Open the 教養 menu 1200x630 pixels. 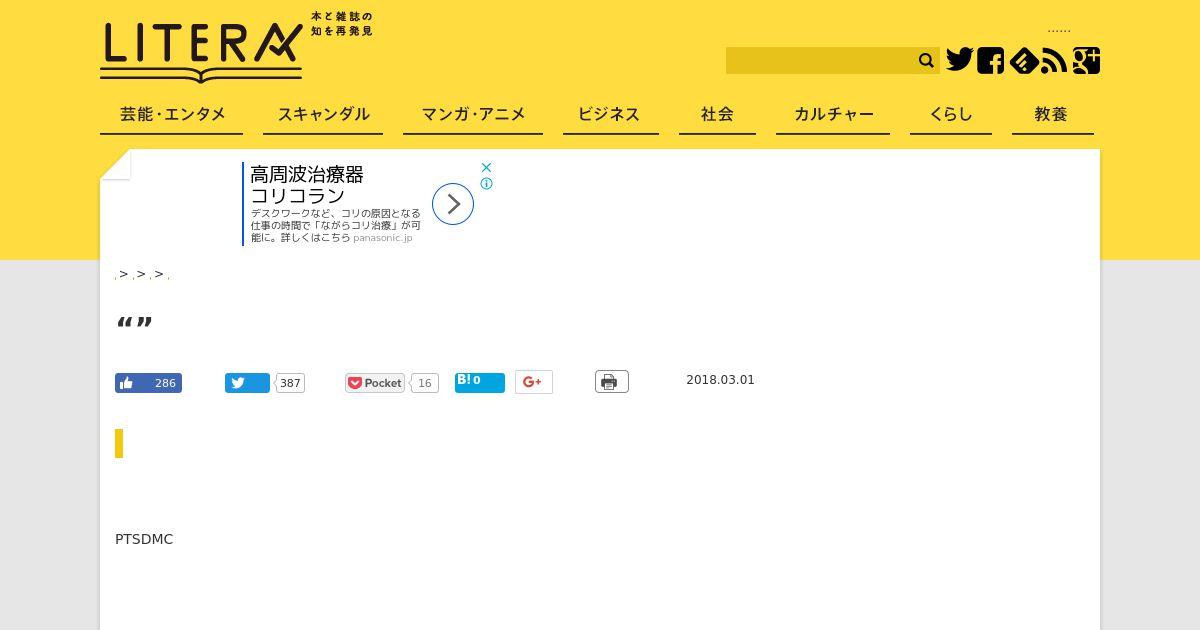(x=1051, y=114)
